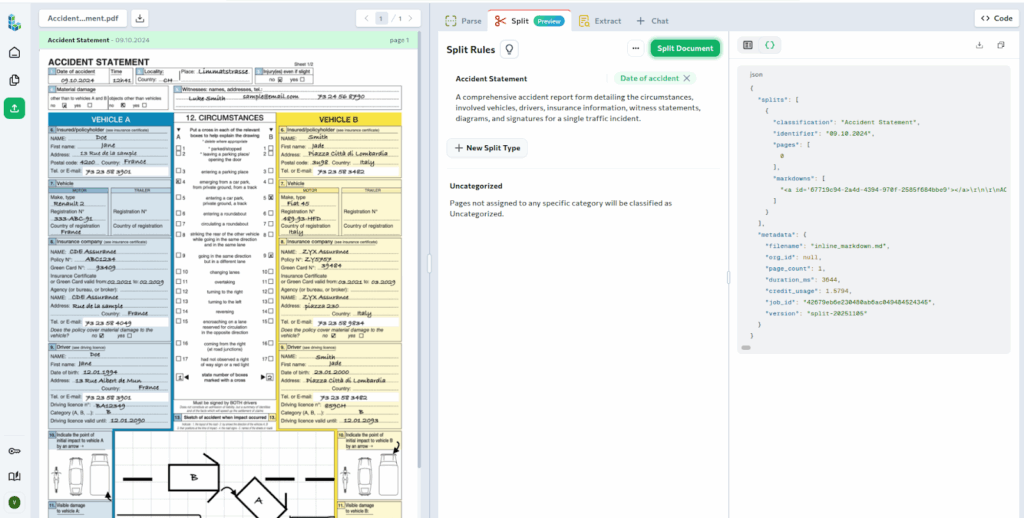The image size is (1024, 518).
Task: Download the Accident Statement PDF file
Action: click(x=139, y=18)
